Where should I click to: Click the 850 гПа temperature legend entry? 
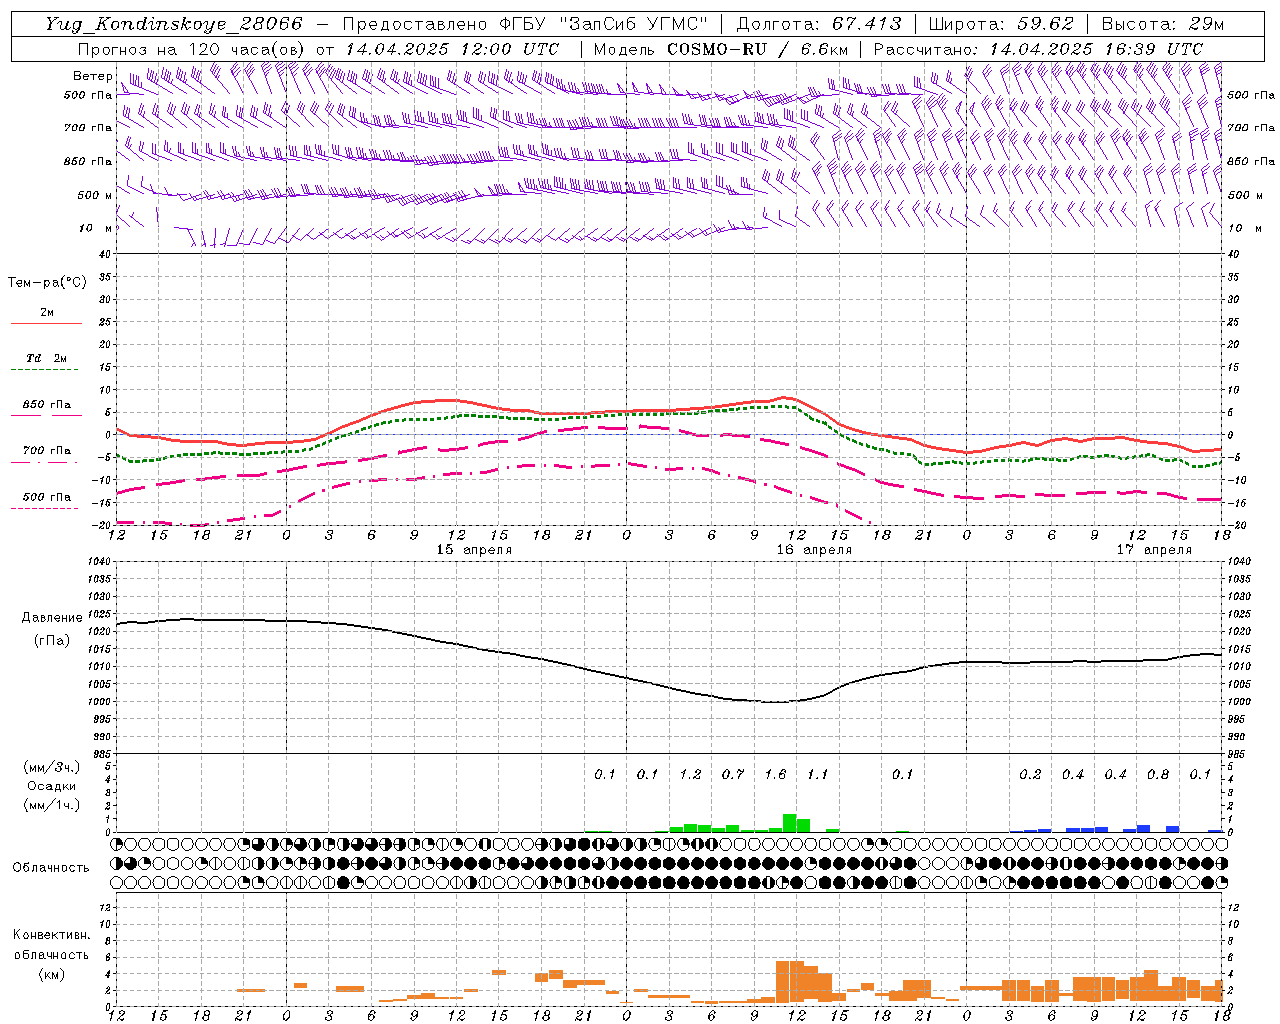46,405
